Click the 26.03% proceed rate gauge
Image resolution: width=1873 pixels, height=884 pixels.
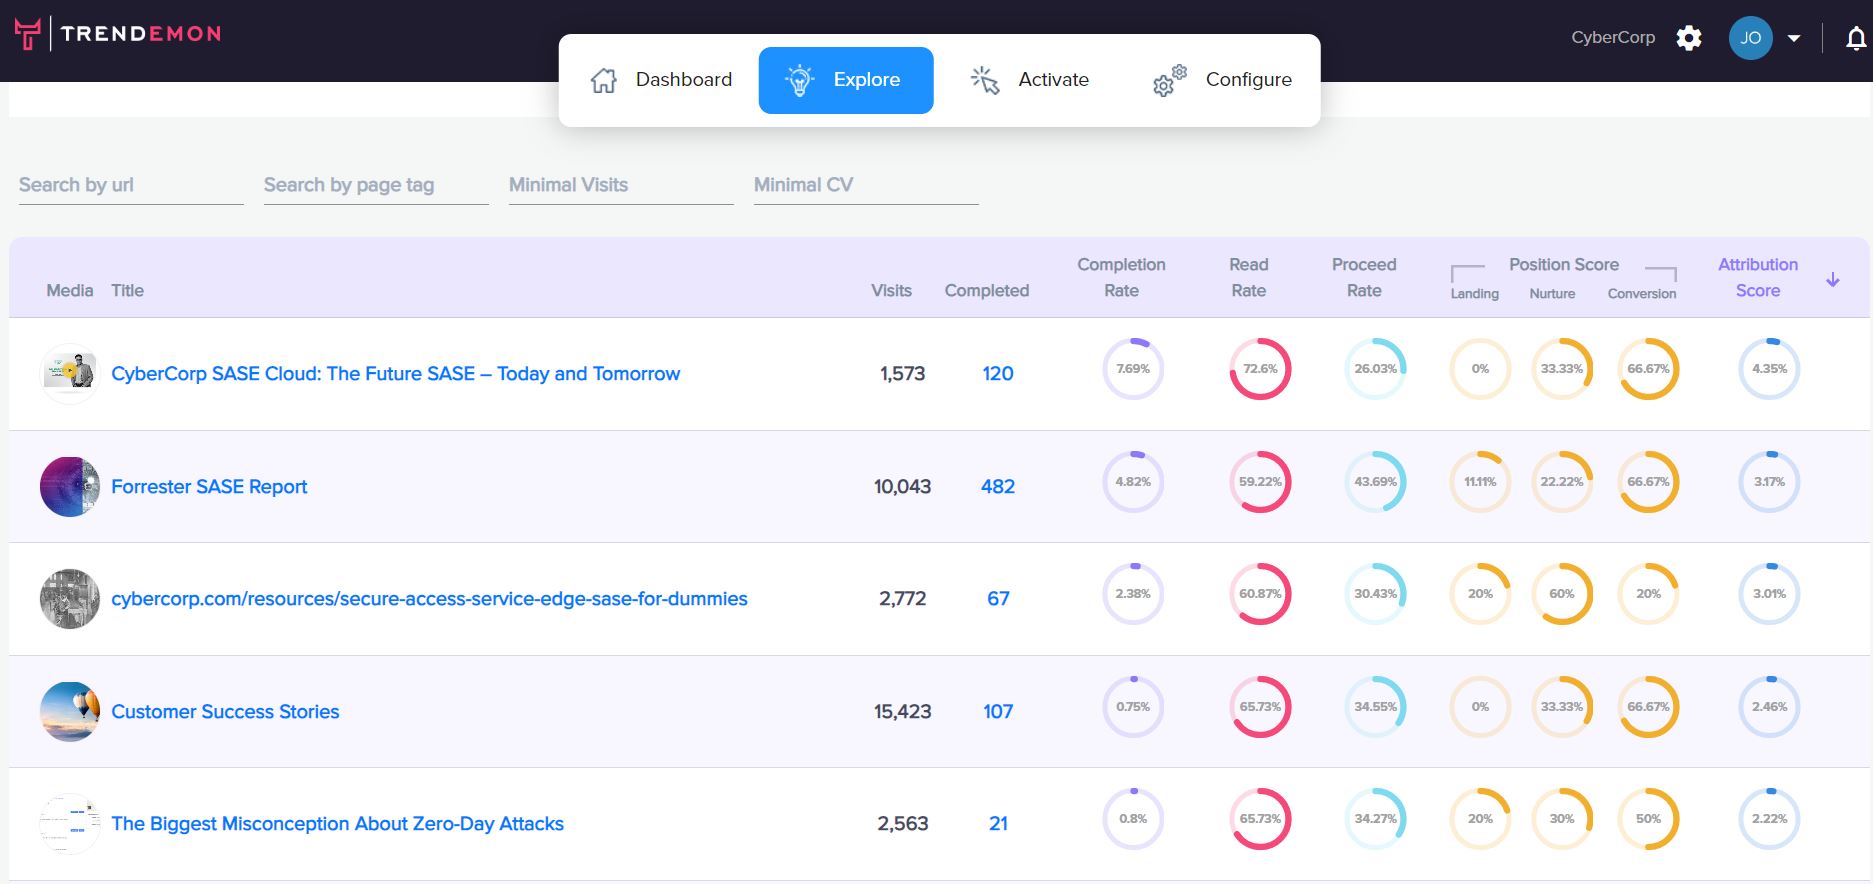1376,369
